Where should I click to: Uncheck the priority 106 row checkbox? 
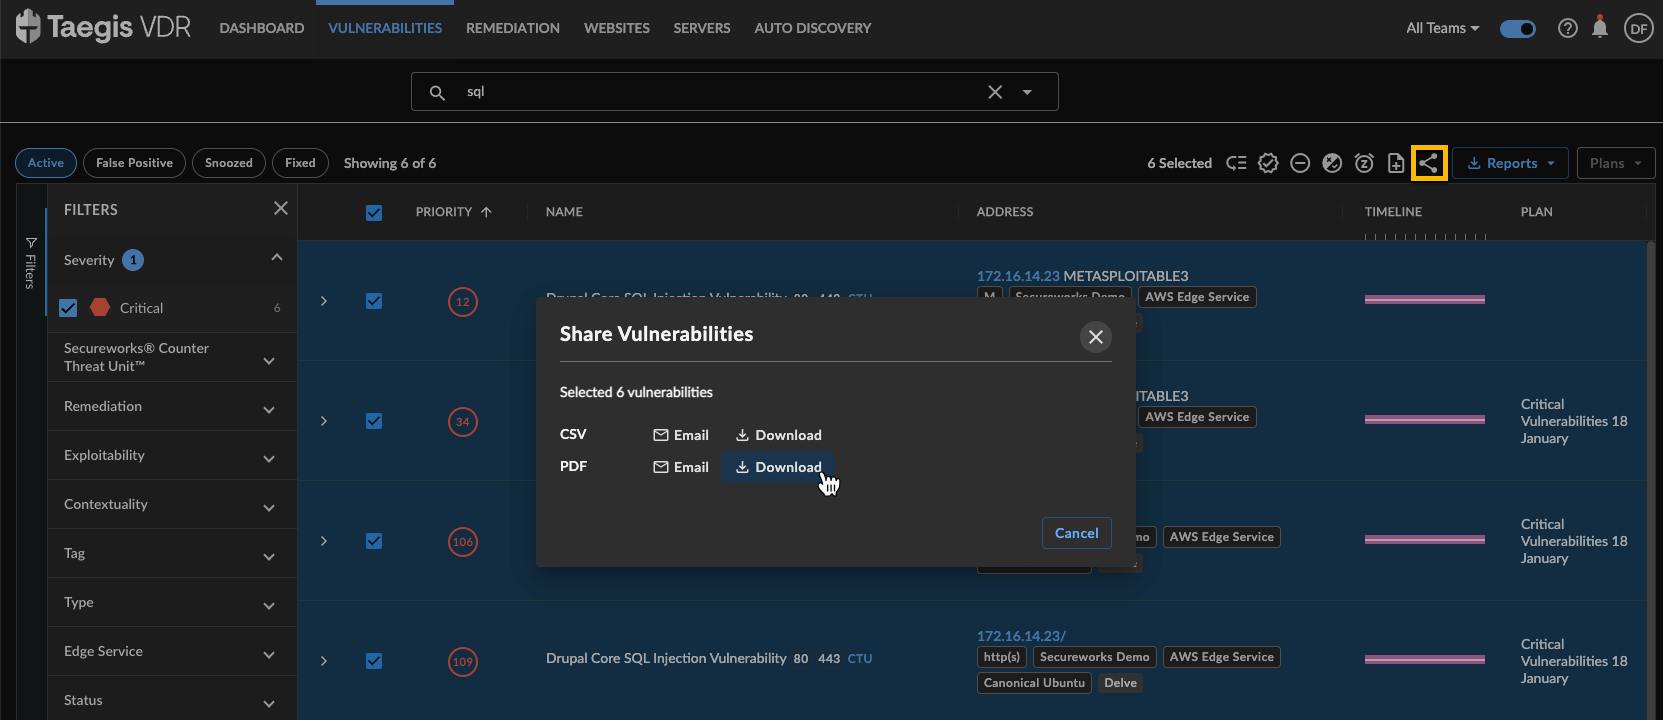pyautogui.click(x=374, y=541)
